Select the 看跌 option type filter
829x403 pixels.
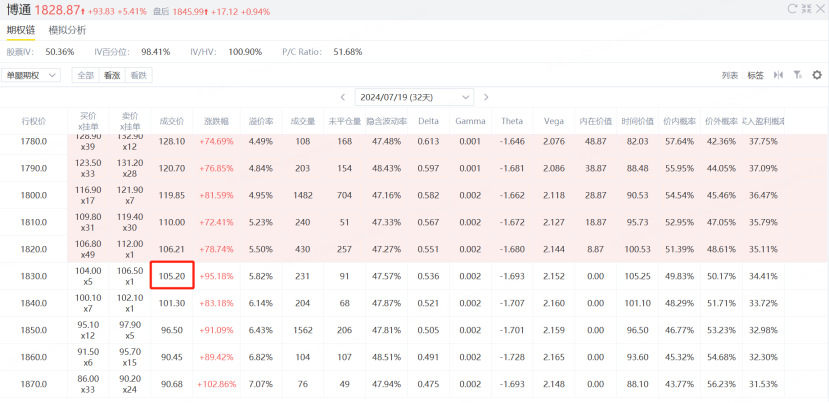(x=139, y=76)
